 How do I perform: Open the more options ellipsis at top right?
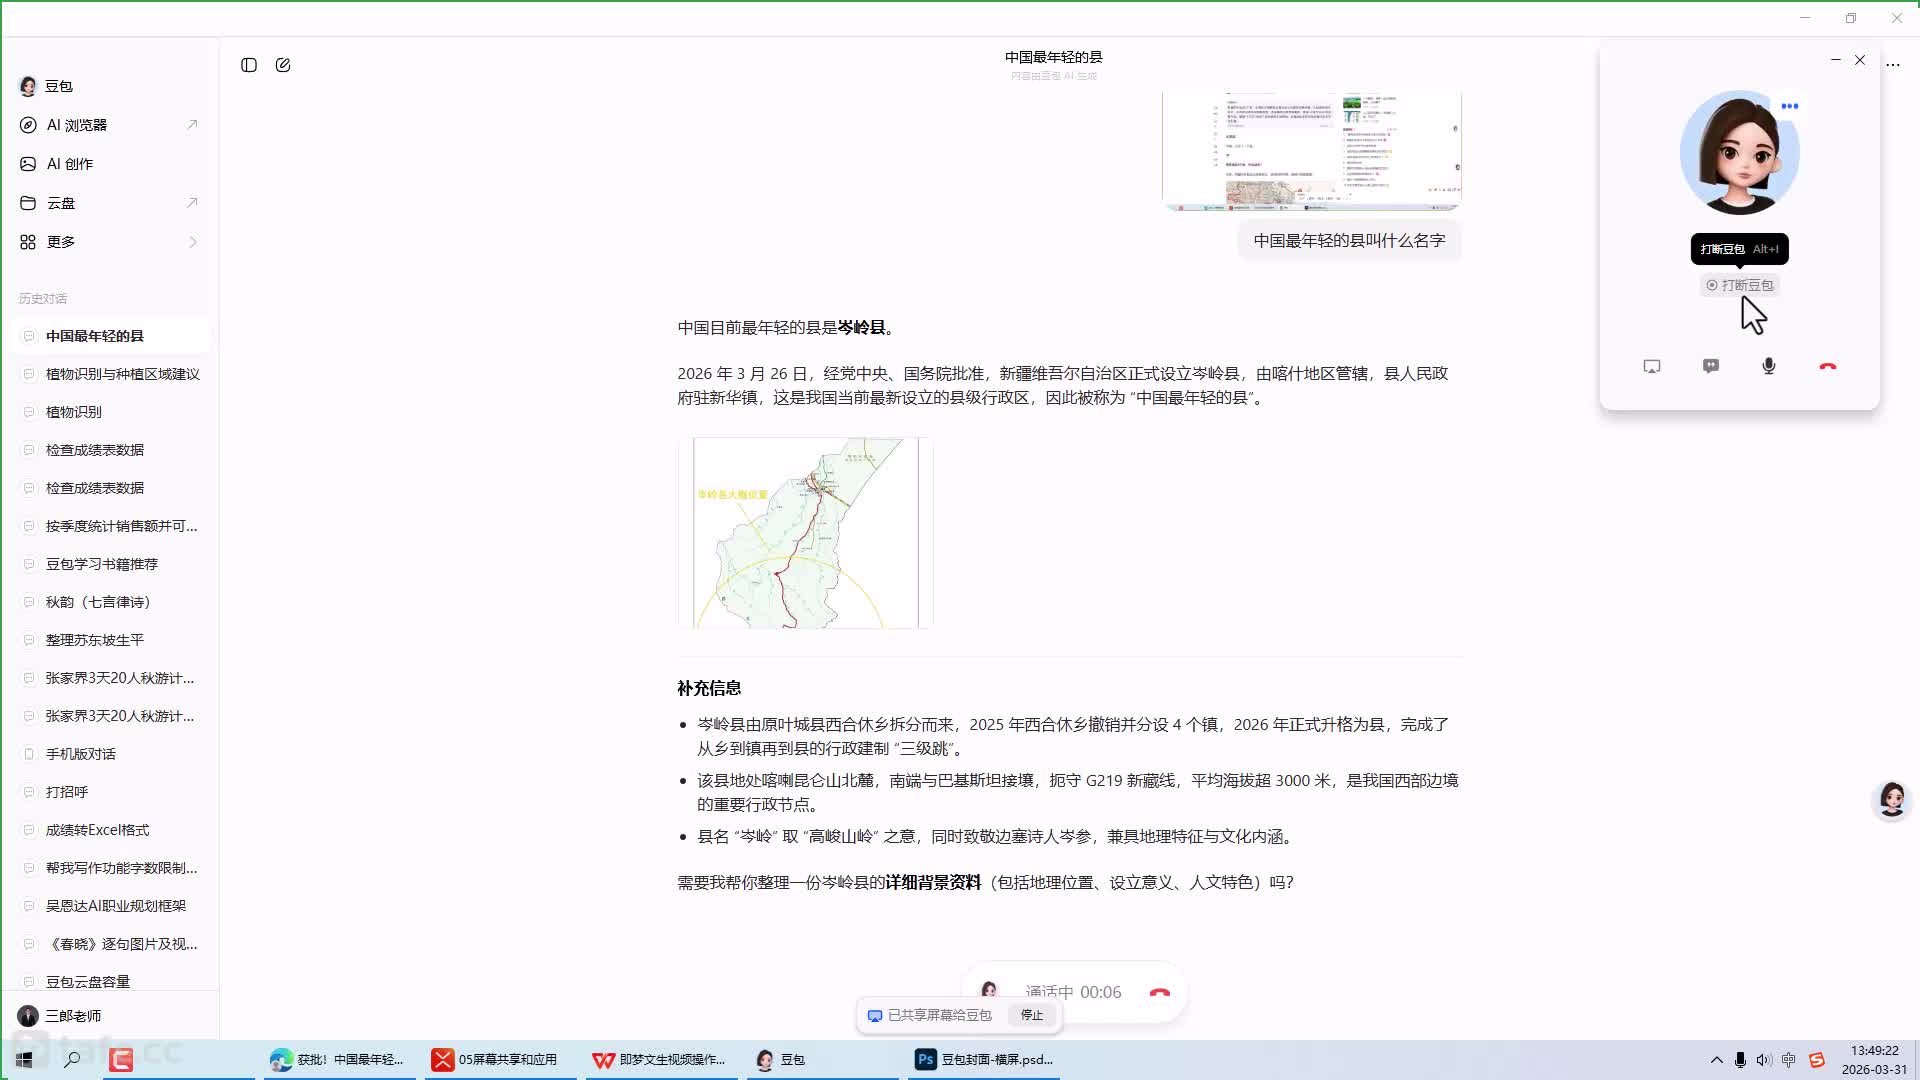point(1893,65)
